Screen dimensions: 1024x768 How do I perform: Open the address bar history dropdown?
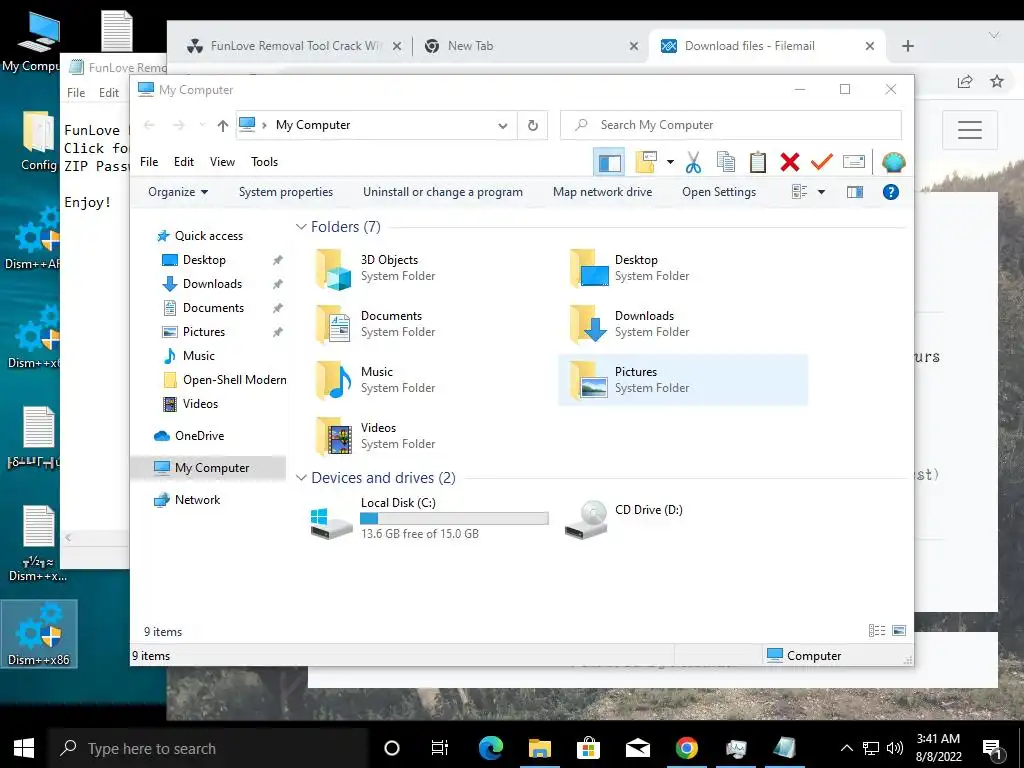[x=503, y=125]
